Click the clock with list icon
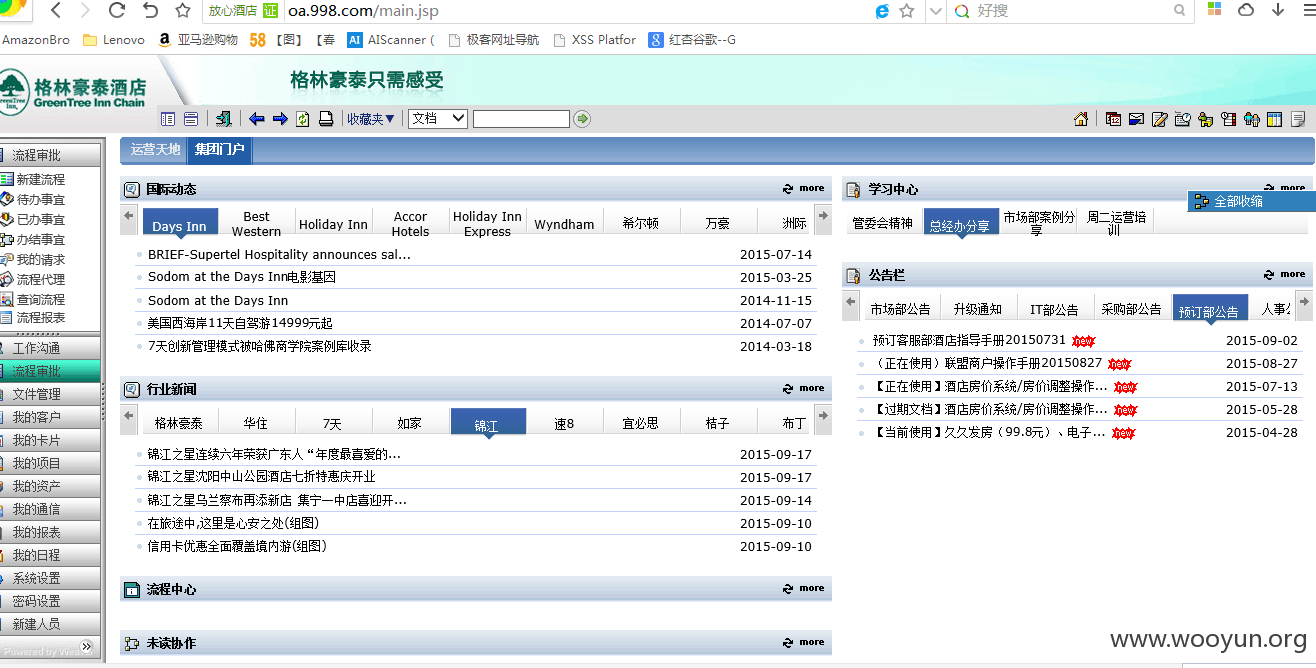The image size is (1316, 668). [1229, 119]
